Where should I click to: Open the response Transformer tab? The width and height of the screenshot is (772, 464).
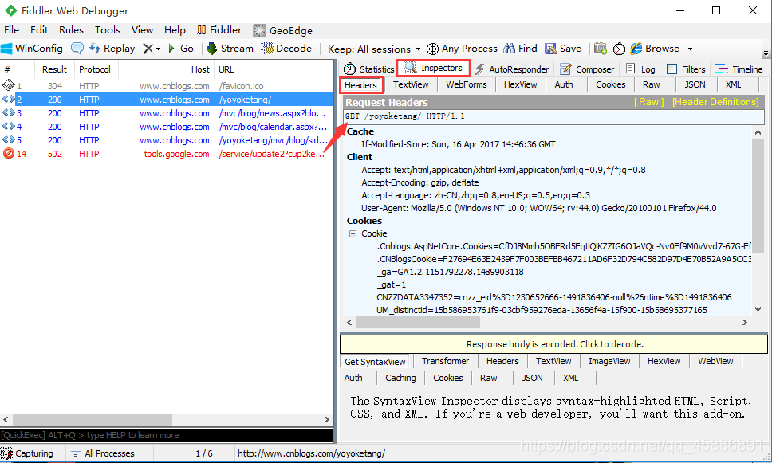pyautogui.click(x=445, y=361)
